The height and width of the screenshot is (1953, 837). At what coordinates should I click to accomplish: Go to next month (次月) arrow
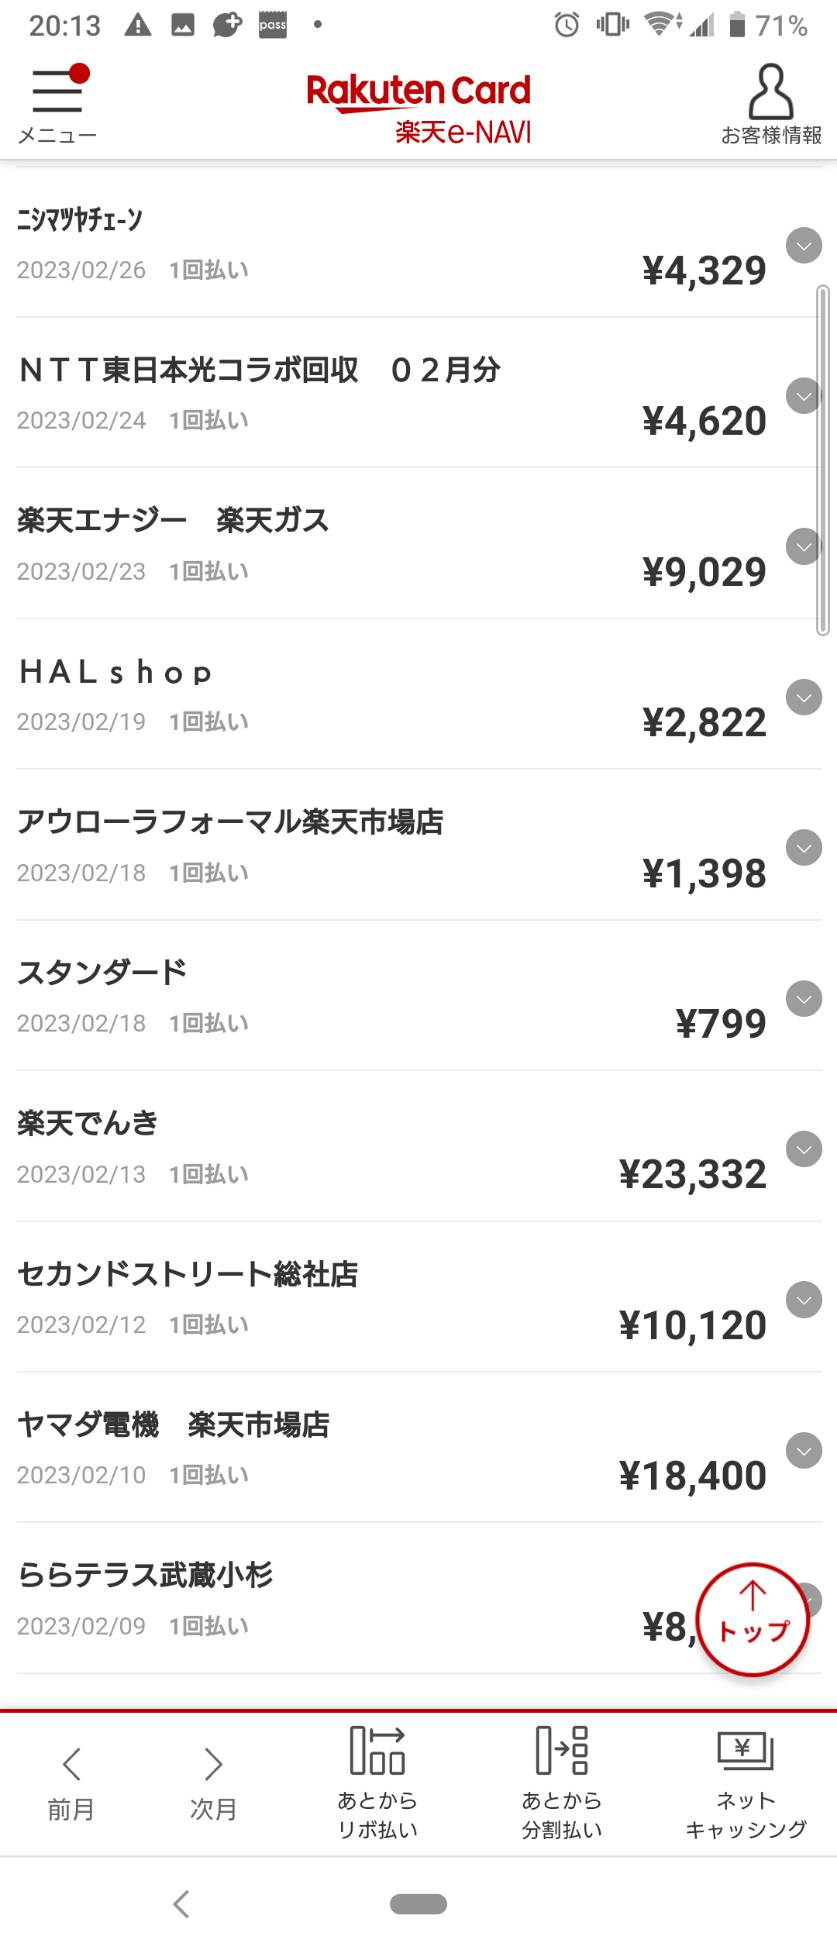[213, 1784]
